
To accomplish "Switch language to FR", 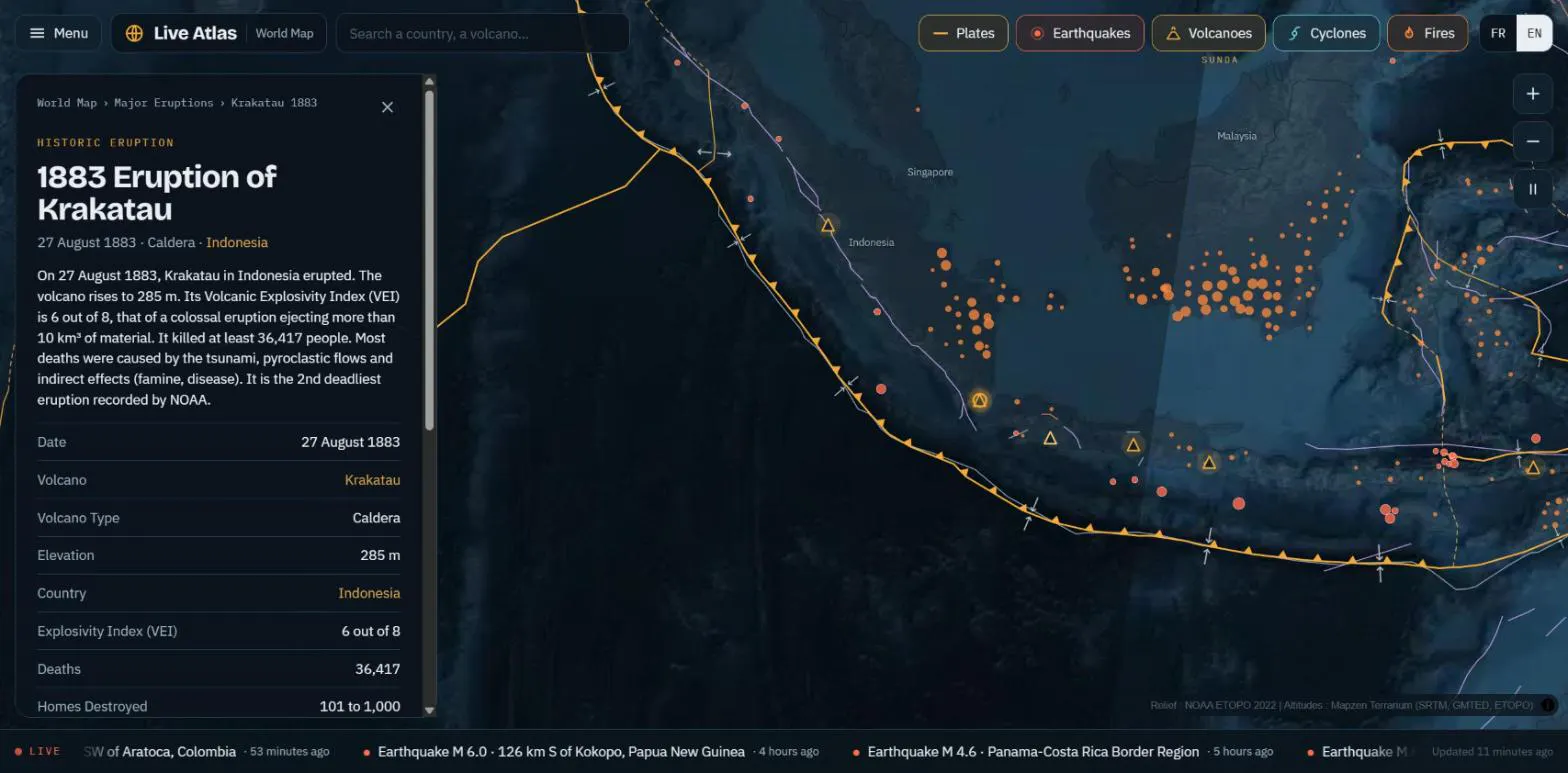I will coord(1498,33).
